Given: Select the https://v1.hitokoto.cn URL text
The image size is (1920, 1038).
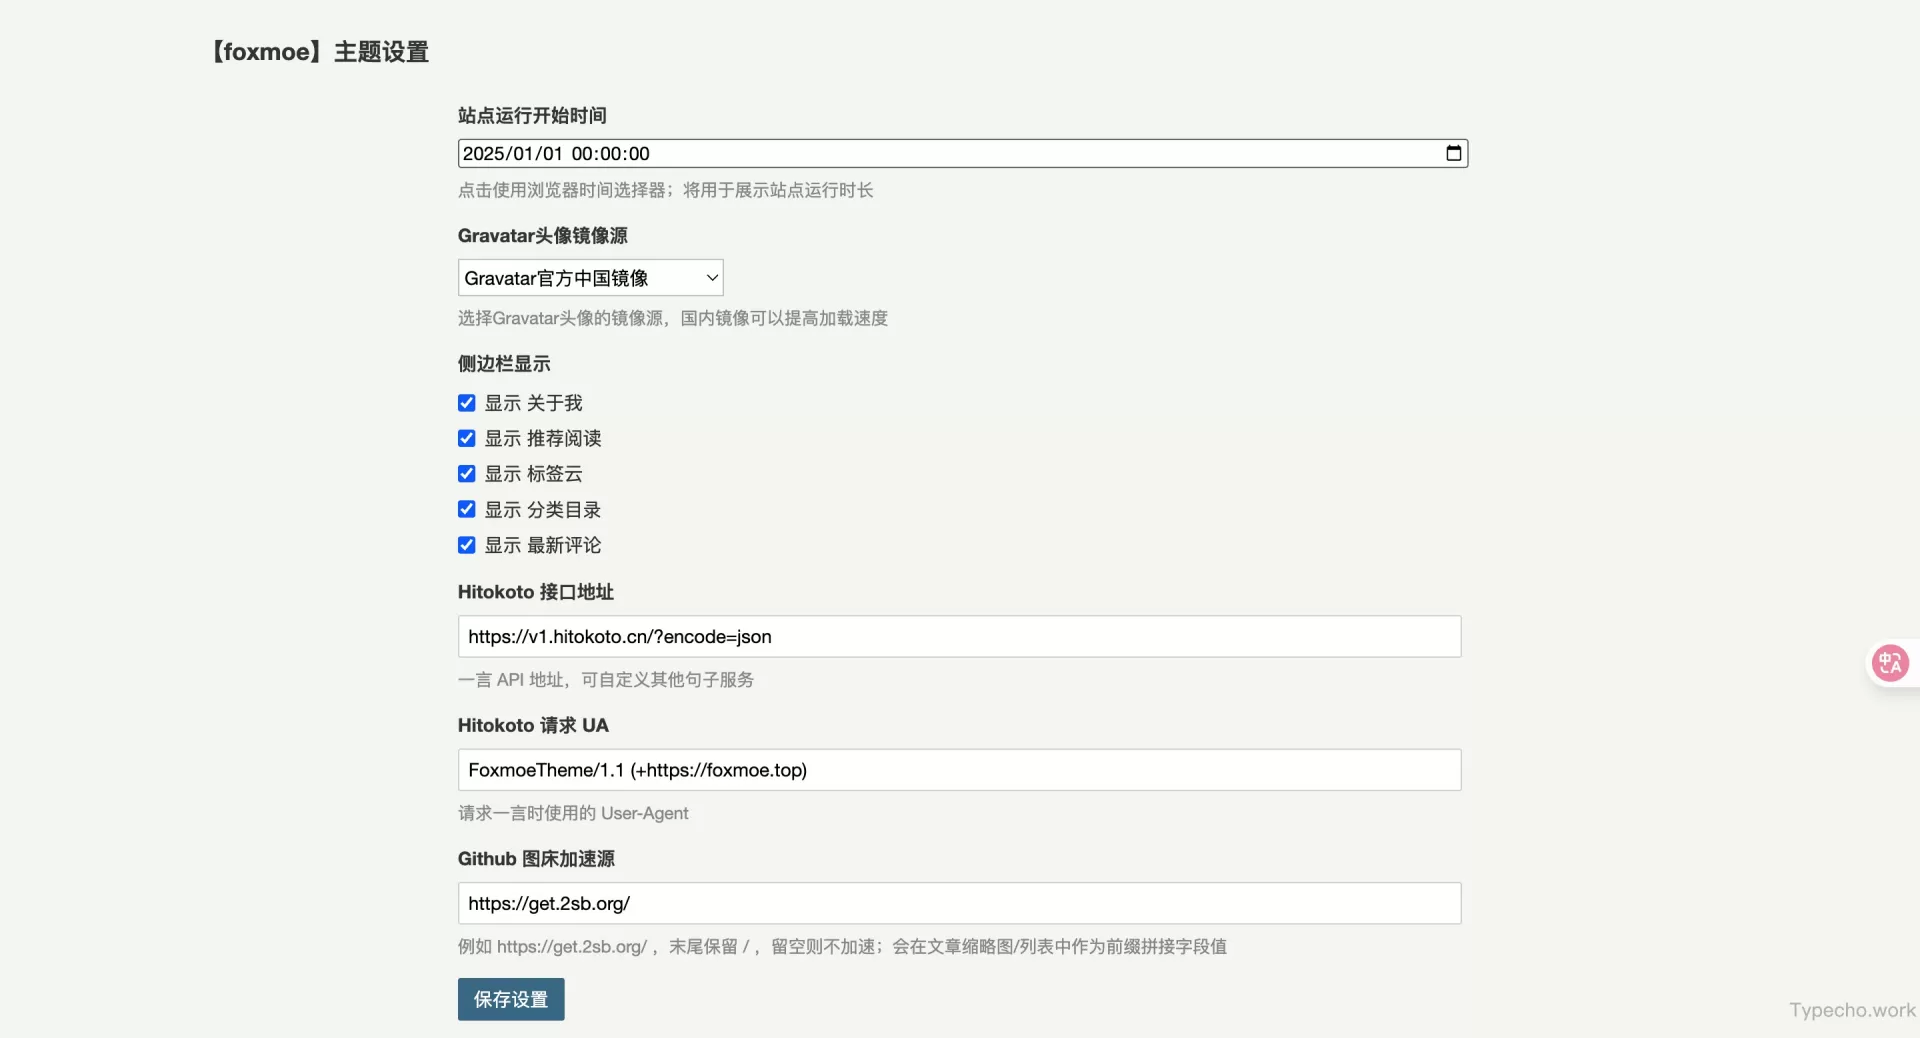Looking at the screenshot, I should pyautogui.click(x=620, y=636).
